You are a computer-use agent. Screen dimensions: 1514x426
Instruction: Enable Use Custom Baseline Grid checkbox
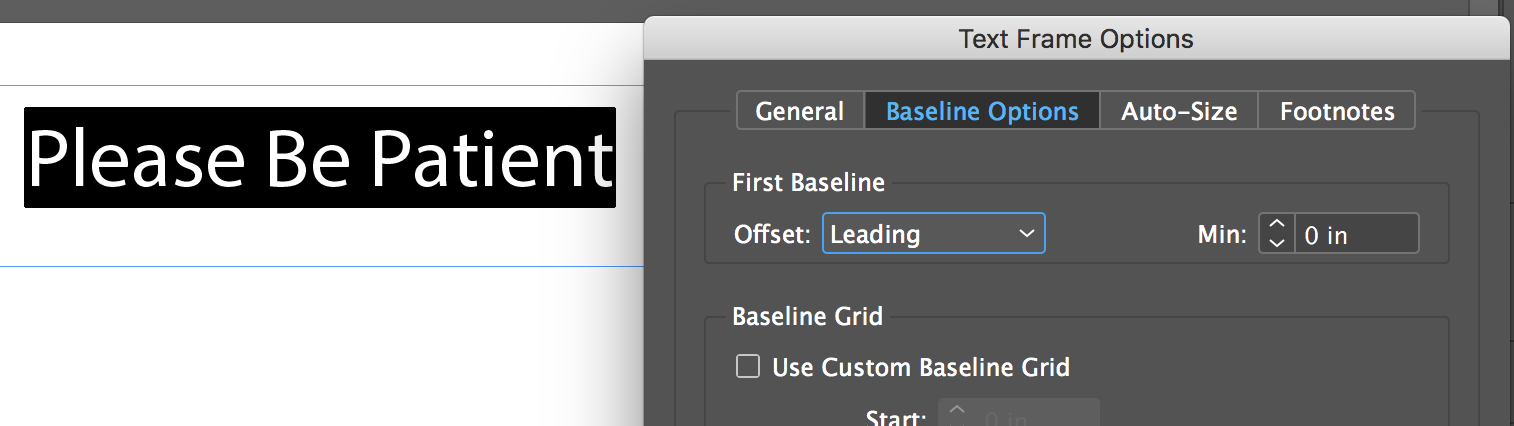point(748,366)
